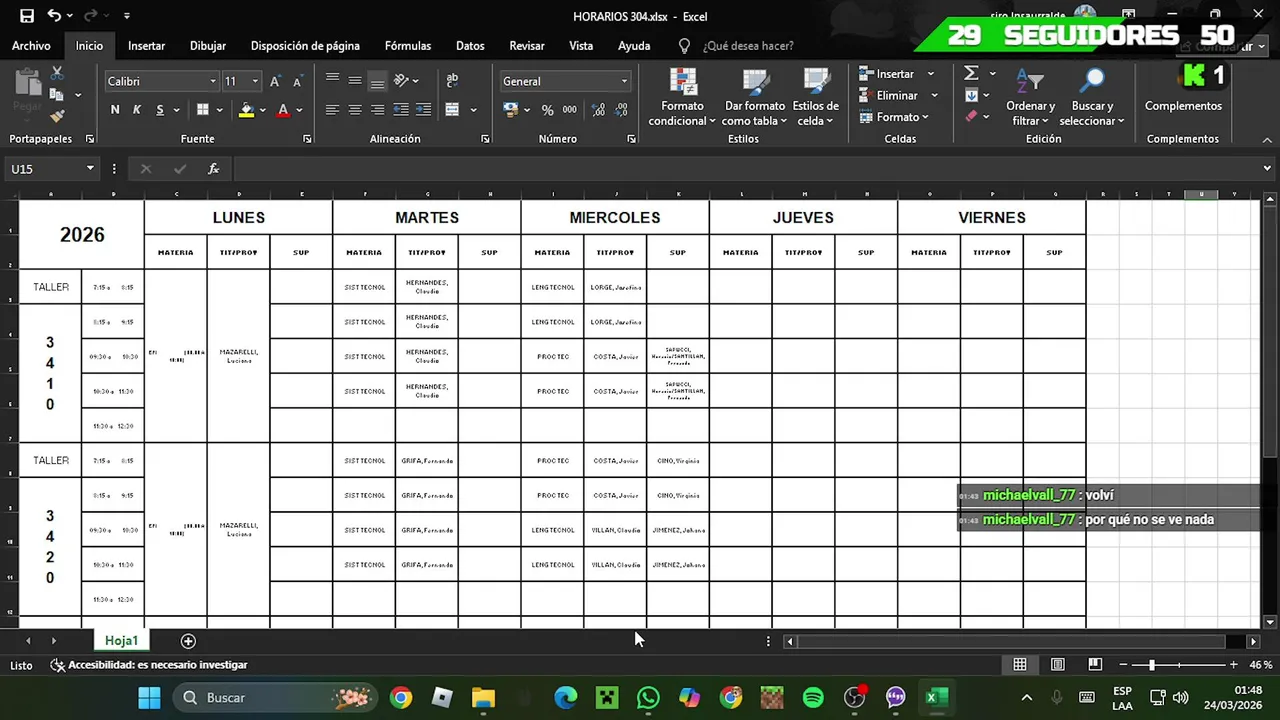1280x720 pixels.
Task: Click the percent style icon
Action: pyautogui.click(x=547, y=110)
